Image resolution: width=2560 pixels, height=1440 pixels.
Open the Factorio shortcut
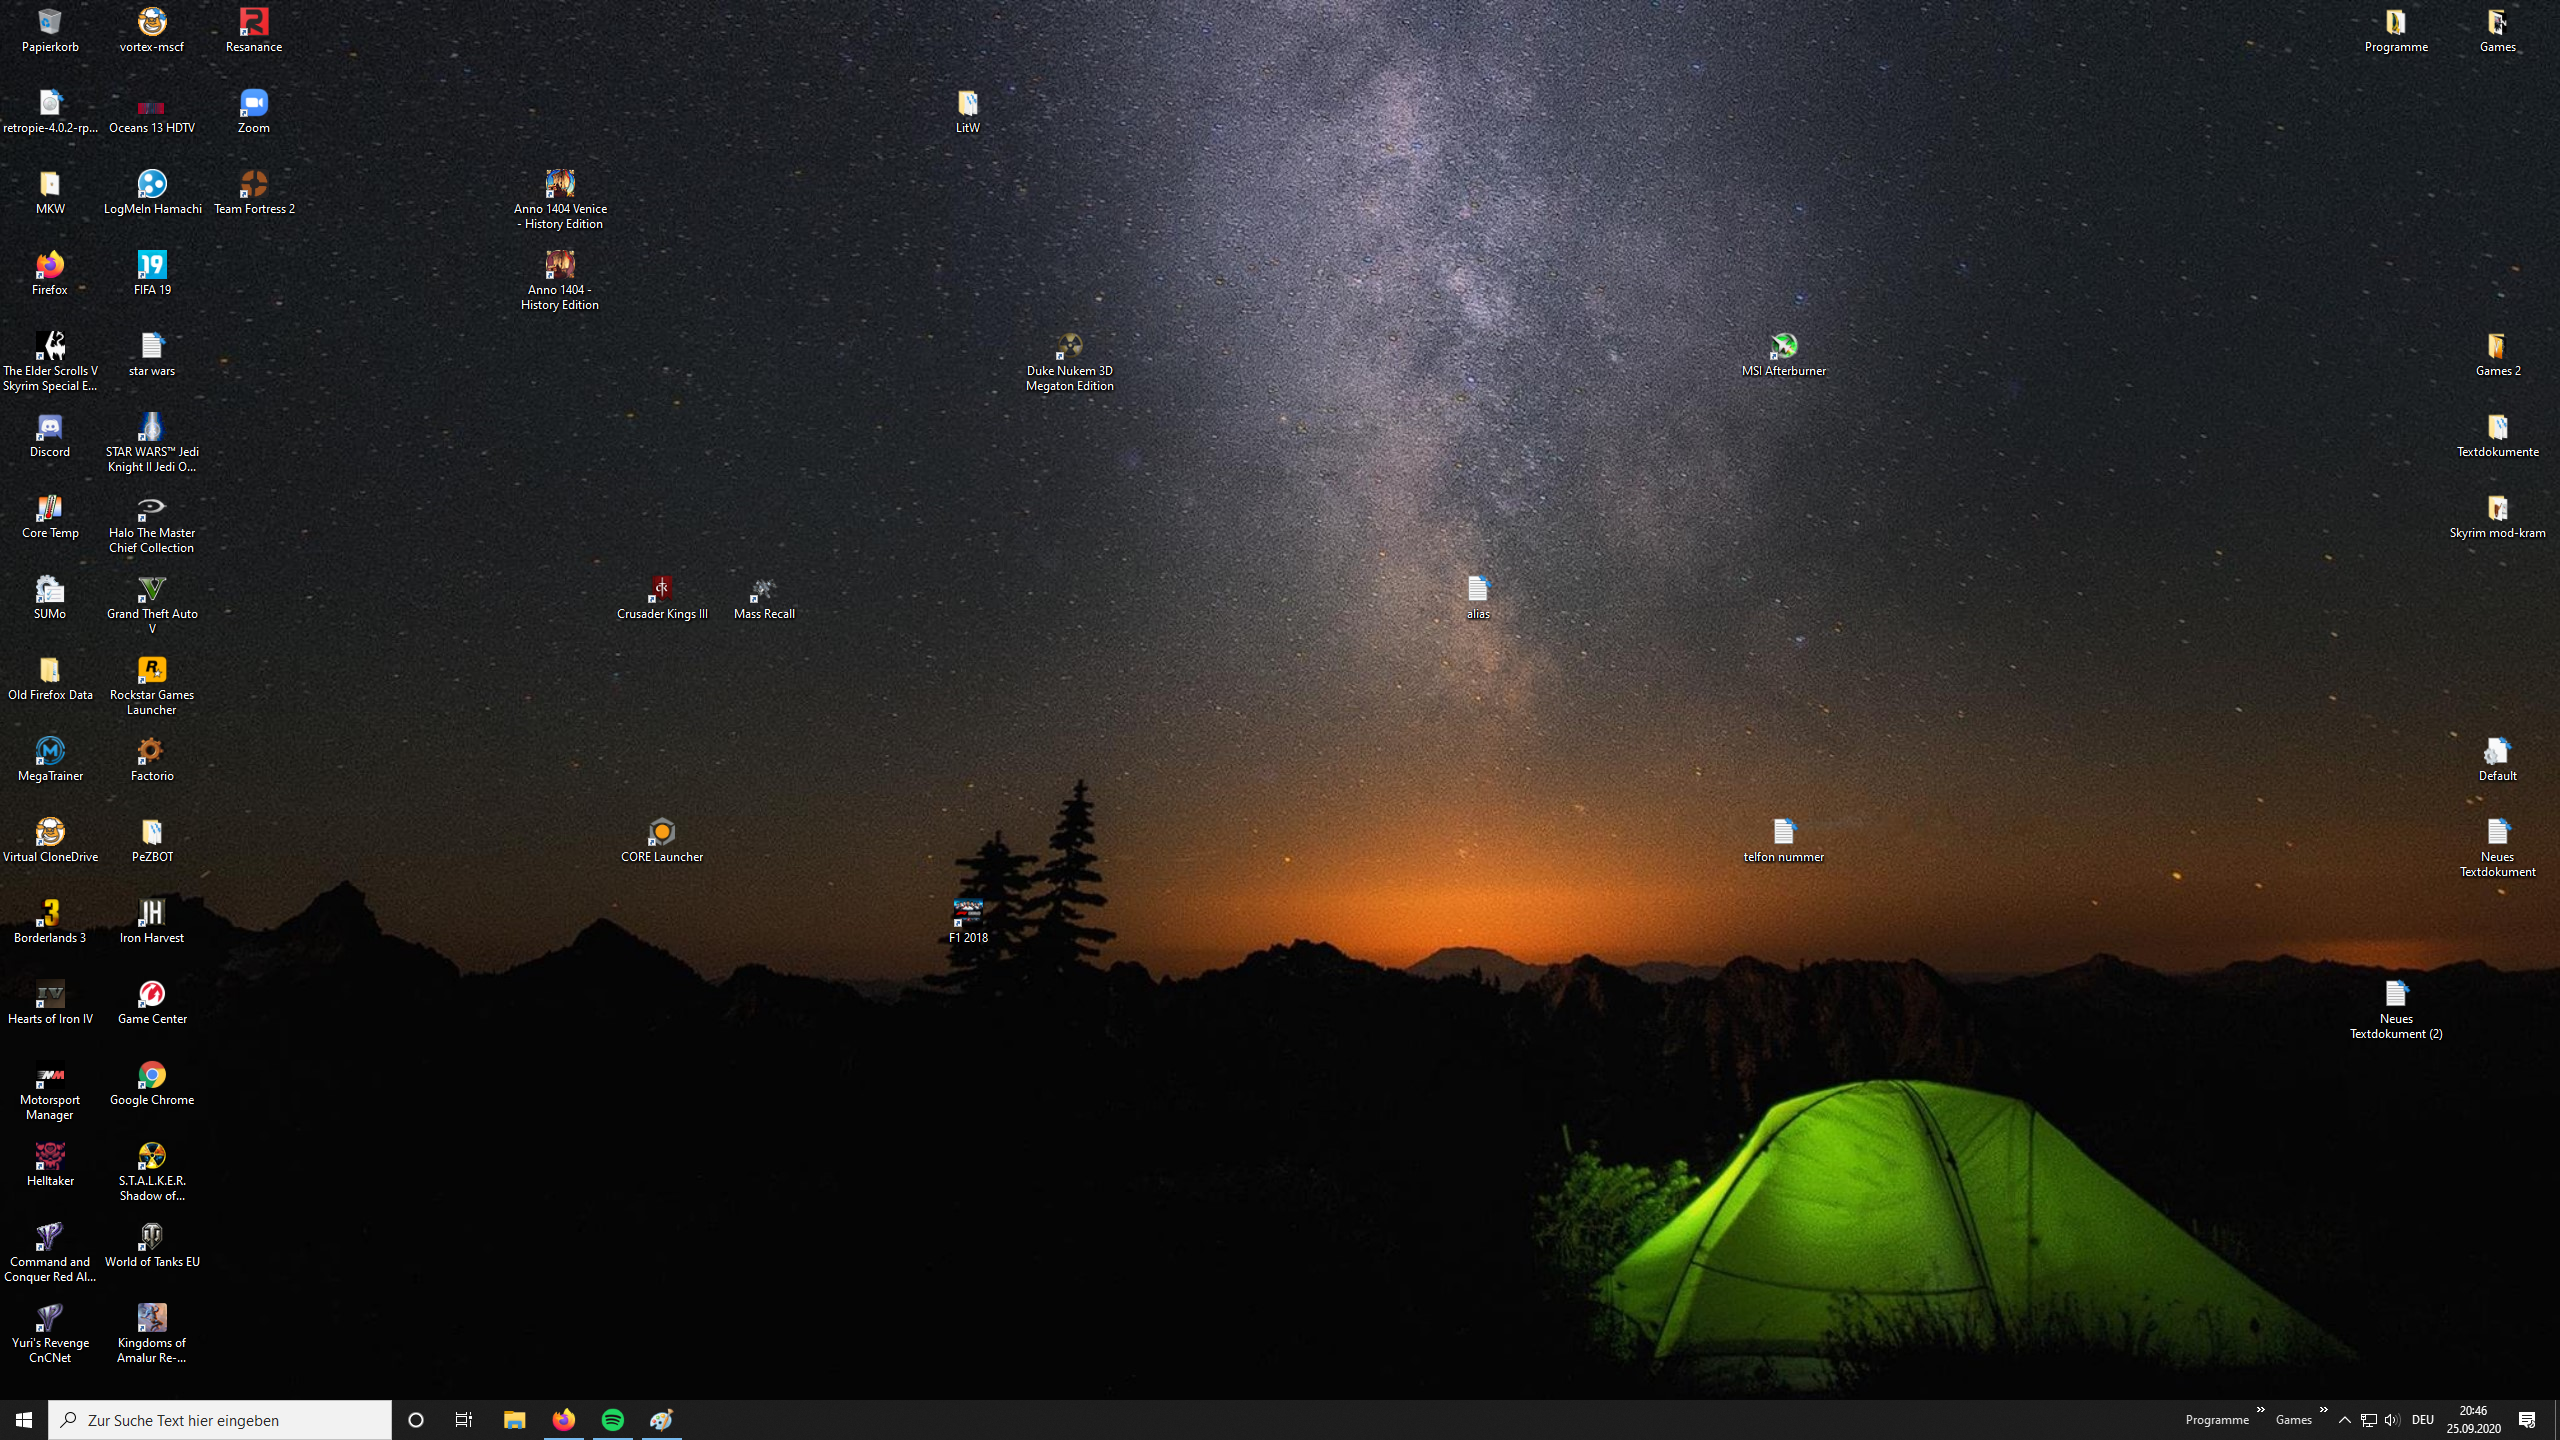(x=150, y=752)
